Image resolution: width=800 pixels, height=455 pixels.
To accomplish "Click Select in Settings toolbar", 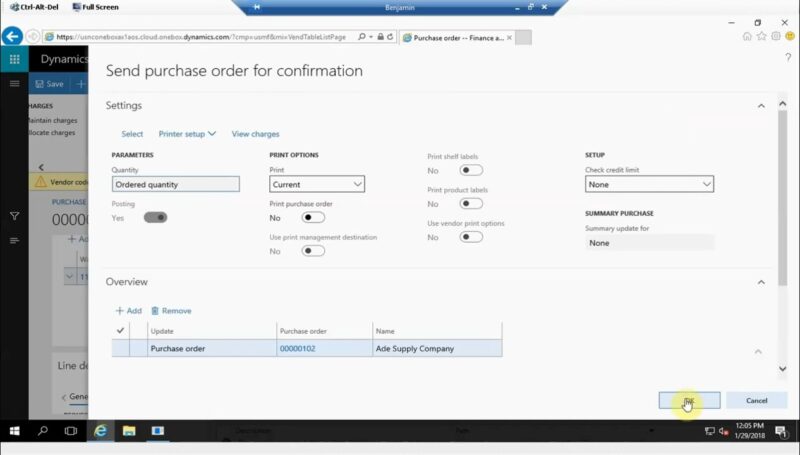I will 132,134.
